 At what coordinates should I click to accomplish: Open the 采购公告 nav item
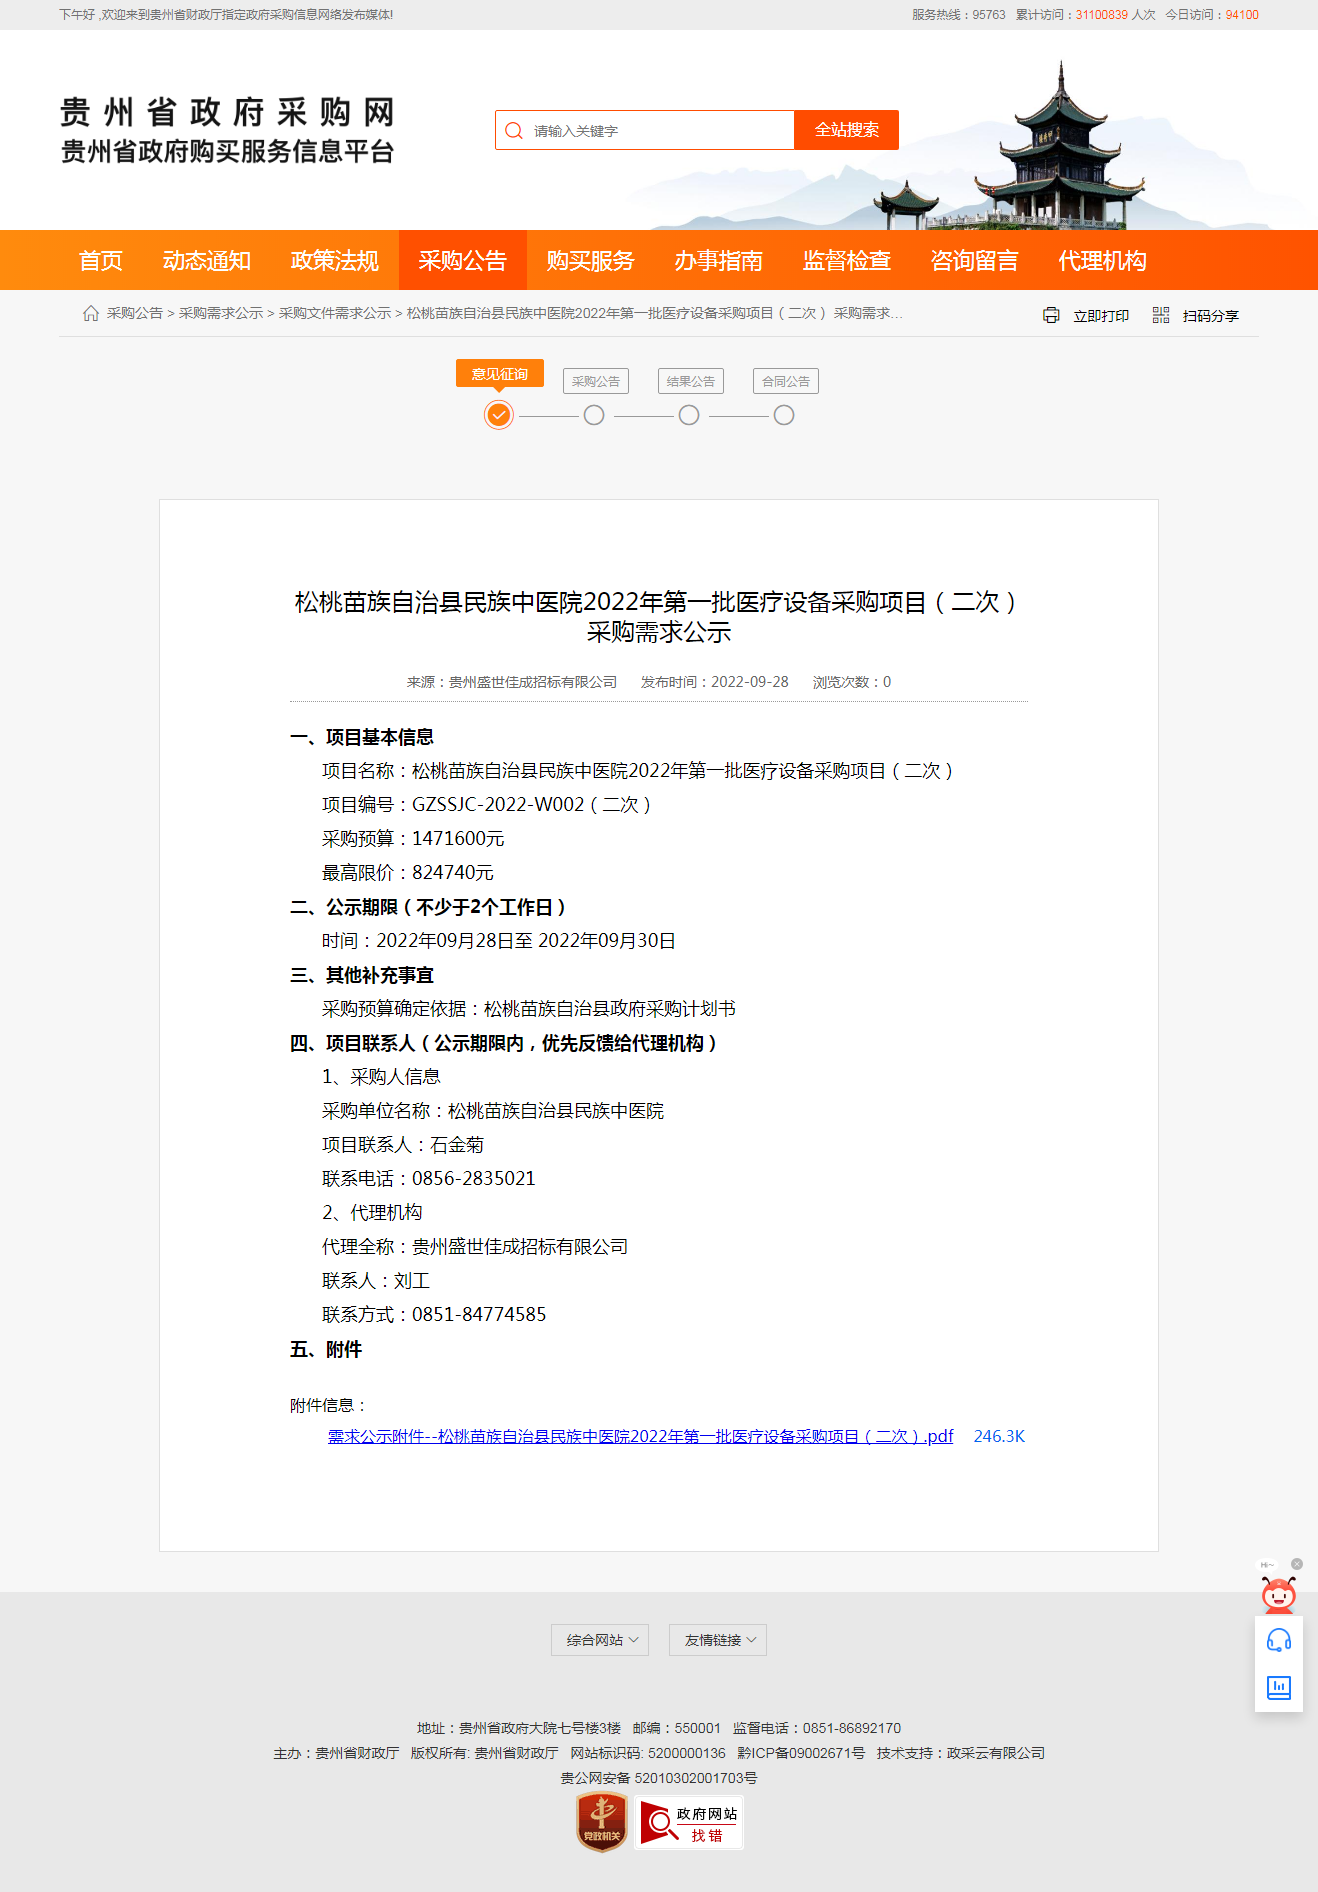click(463, 260)
